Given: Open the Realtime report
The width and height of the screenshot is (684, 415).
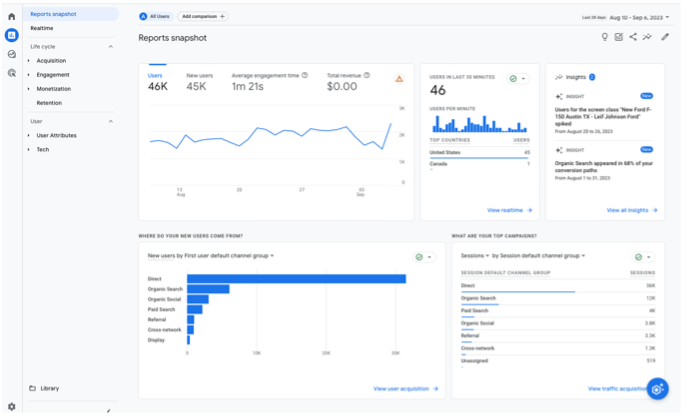Looking at the screenshot, I should 42,28.
